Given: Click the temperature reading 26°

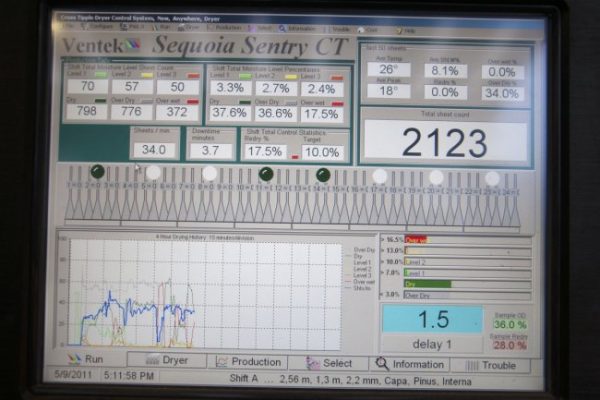Looking at the screenshot, I should click(x=389, y=69).
